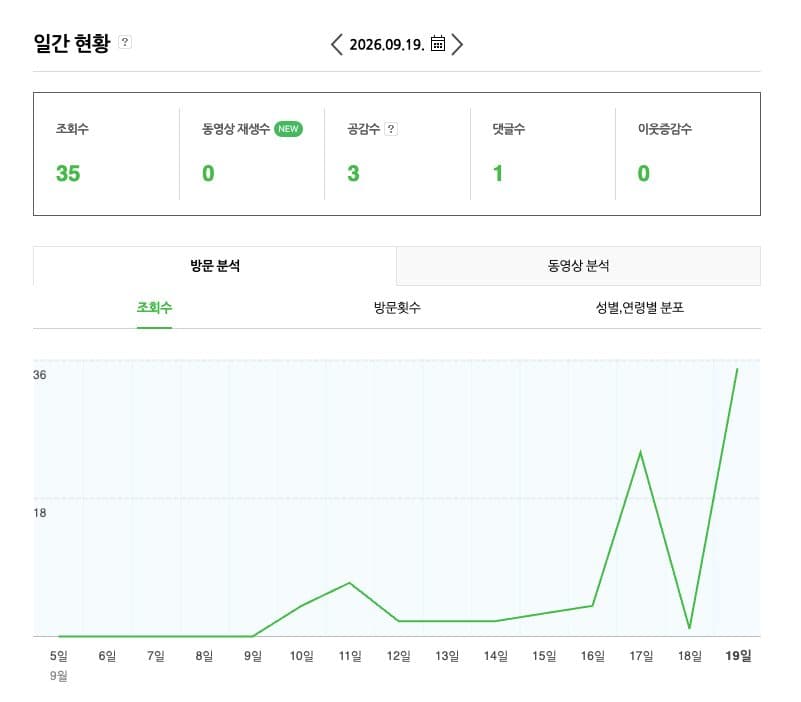The height and width of the screenshot is (702, 801).
Task: Switch to the 방문 분석 tab
Action: (215, 266)
